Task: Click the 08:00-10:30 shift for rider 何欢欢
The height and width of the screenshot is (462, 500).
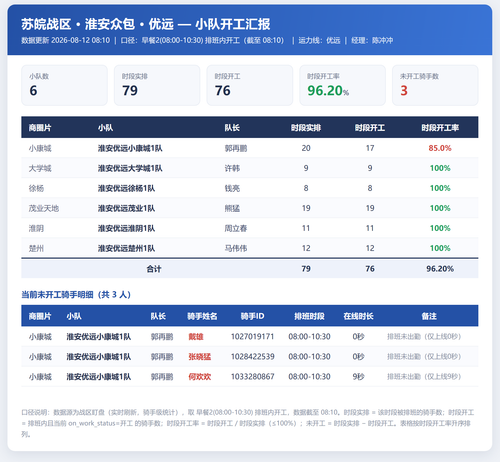Action: [309, 377]
